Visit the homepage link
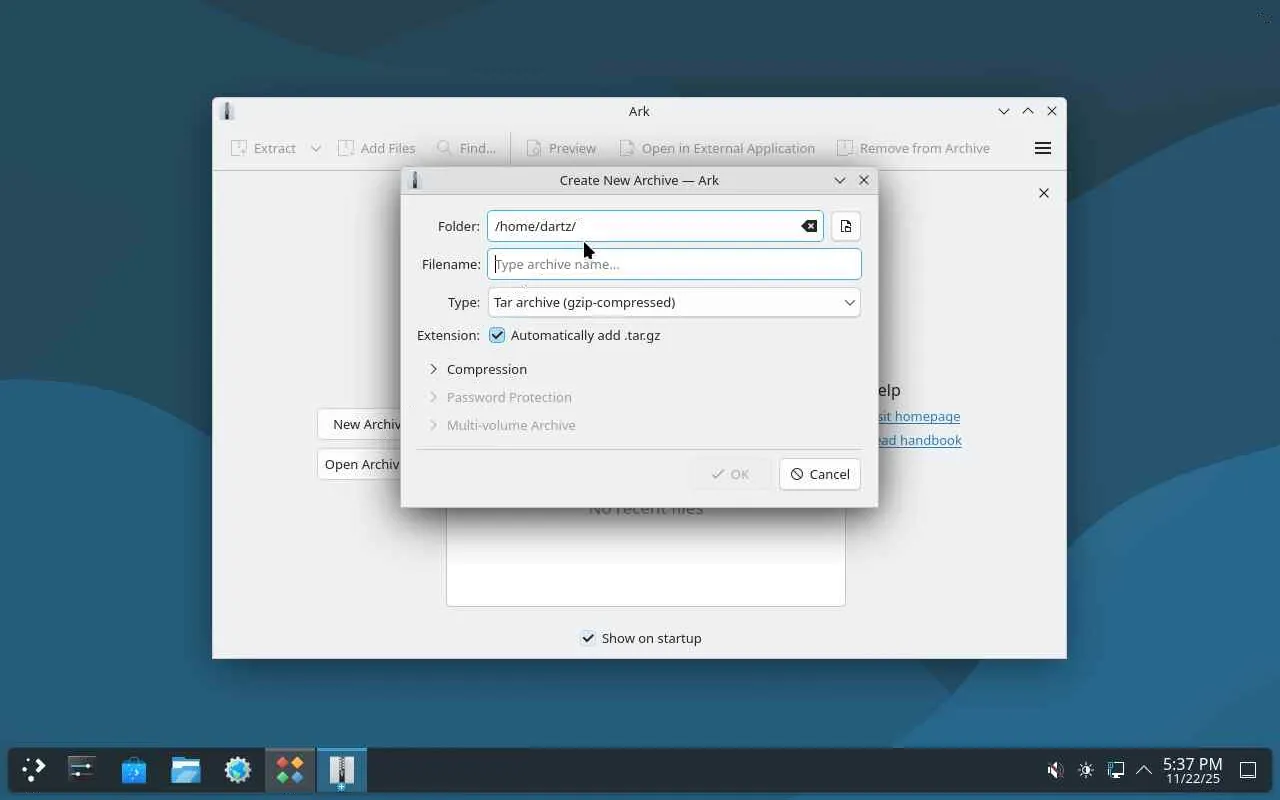Screen dimensions: 1280x800 [918, 416]
